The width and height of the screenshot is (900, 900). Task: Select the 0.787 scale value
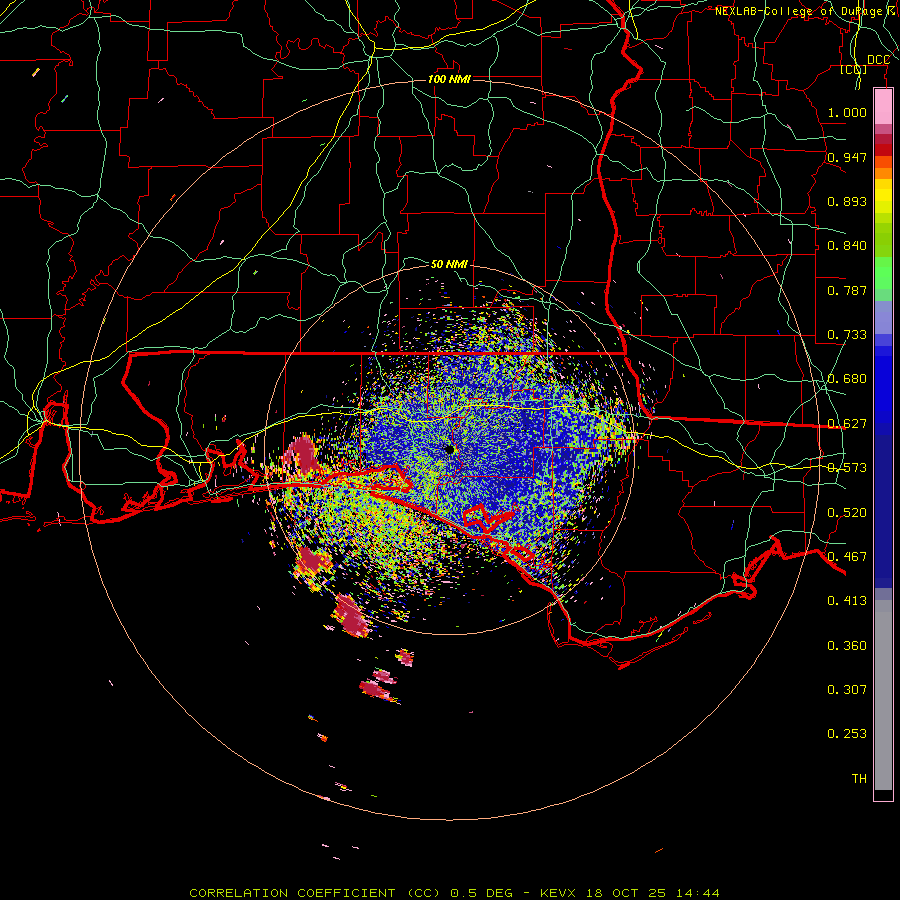pos(847,290)
